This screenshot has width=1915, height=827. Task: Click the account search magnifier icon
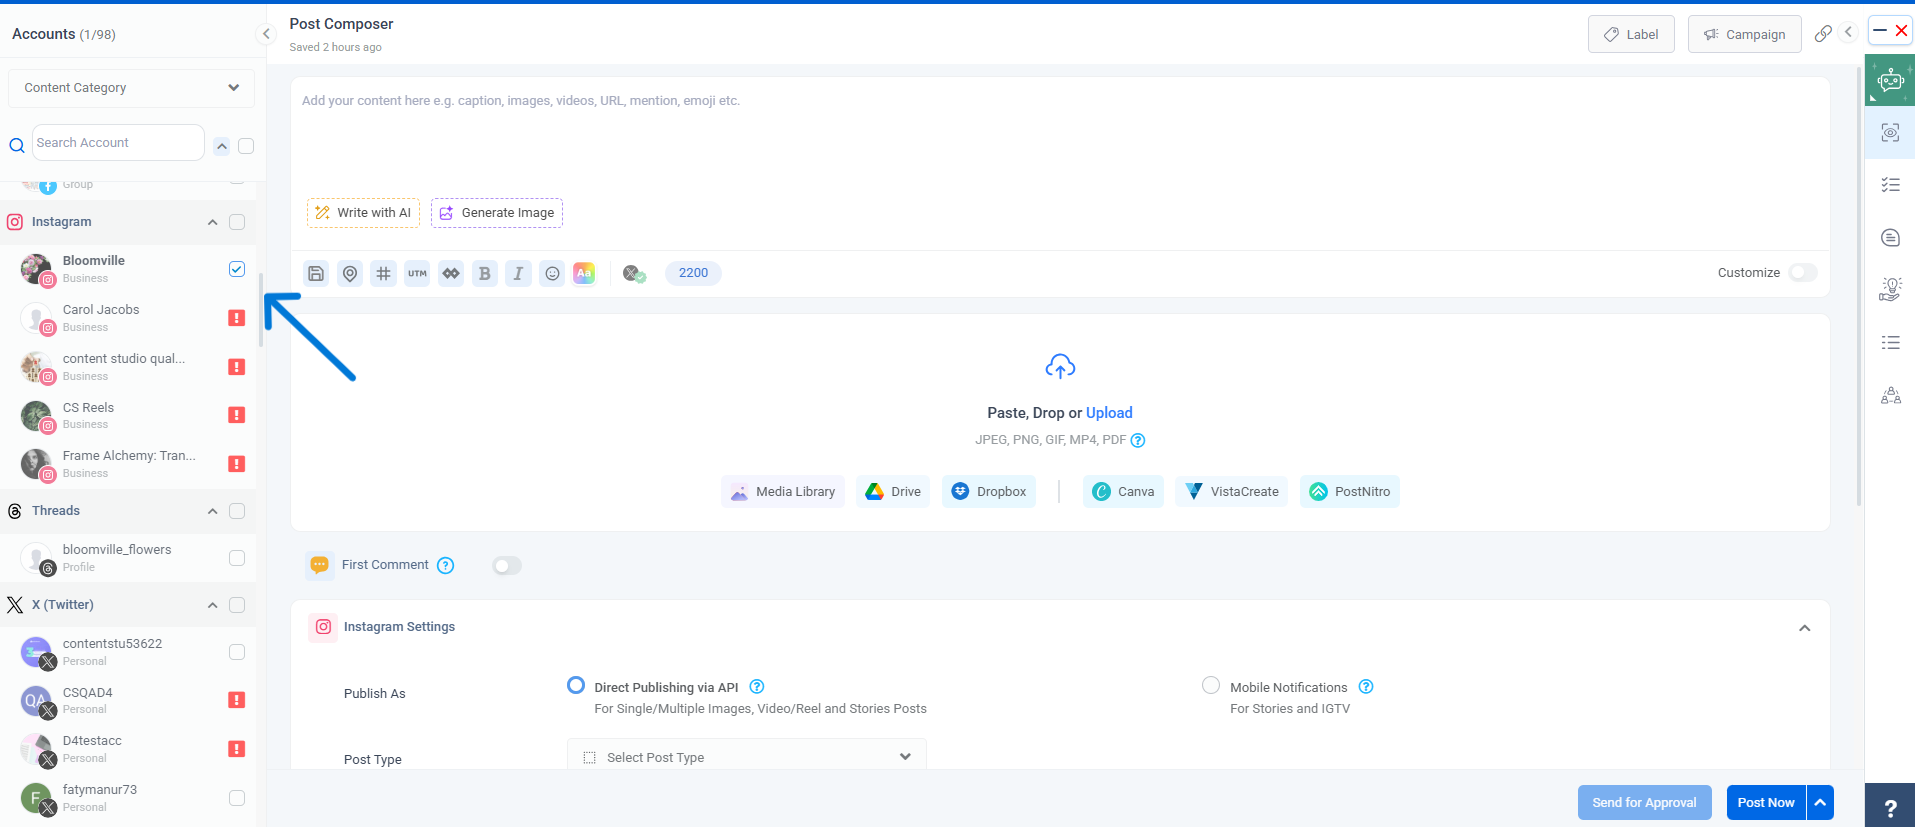pyautogui.click(x=17, y=145)
